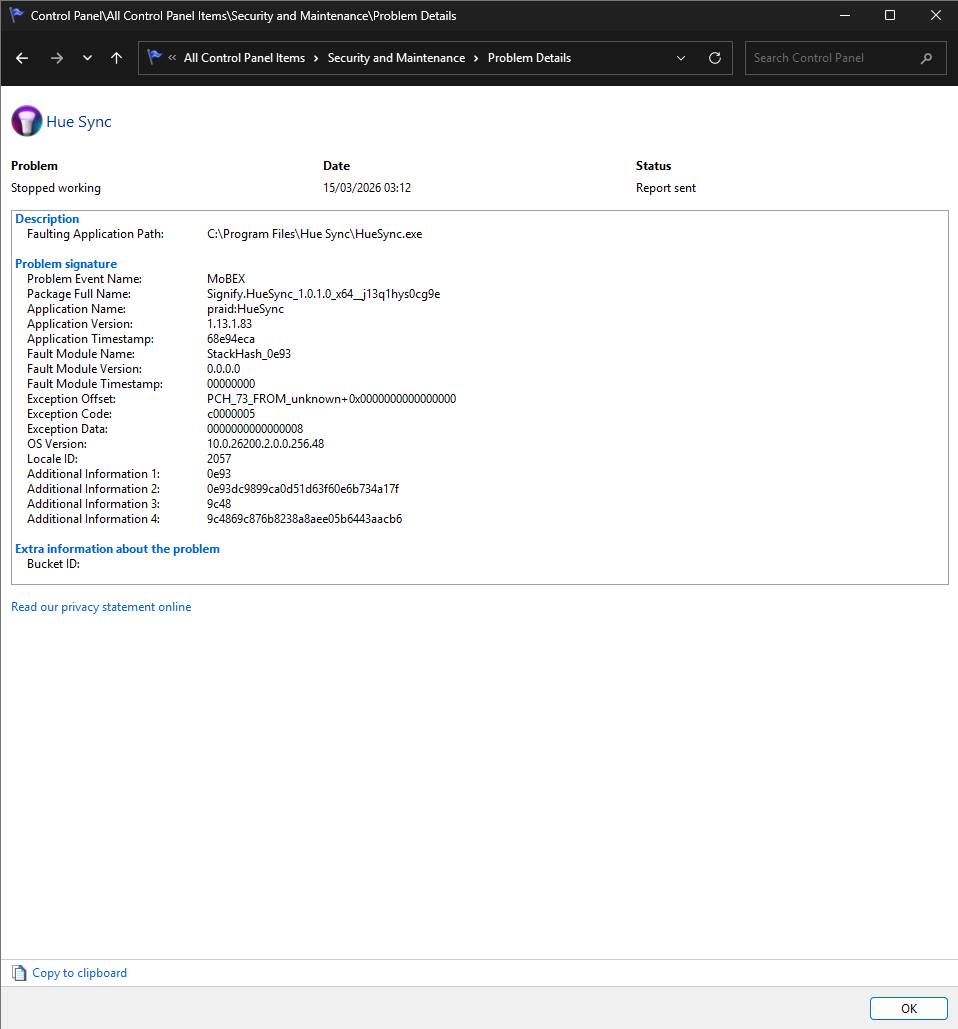Click the Hue Sync bulb icon
958x1029 pixels.
pyautogui.click(x=27, y=121)
